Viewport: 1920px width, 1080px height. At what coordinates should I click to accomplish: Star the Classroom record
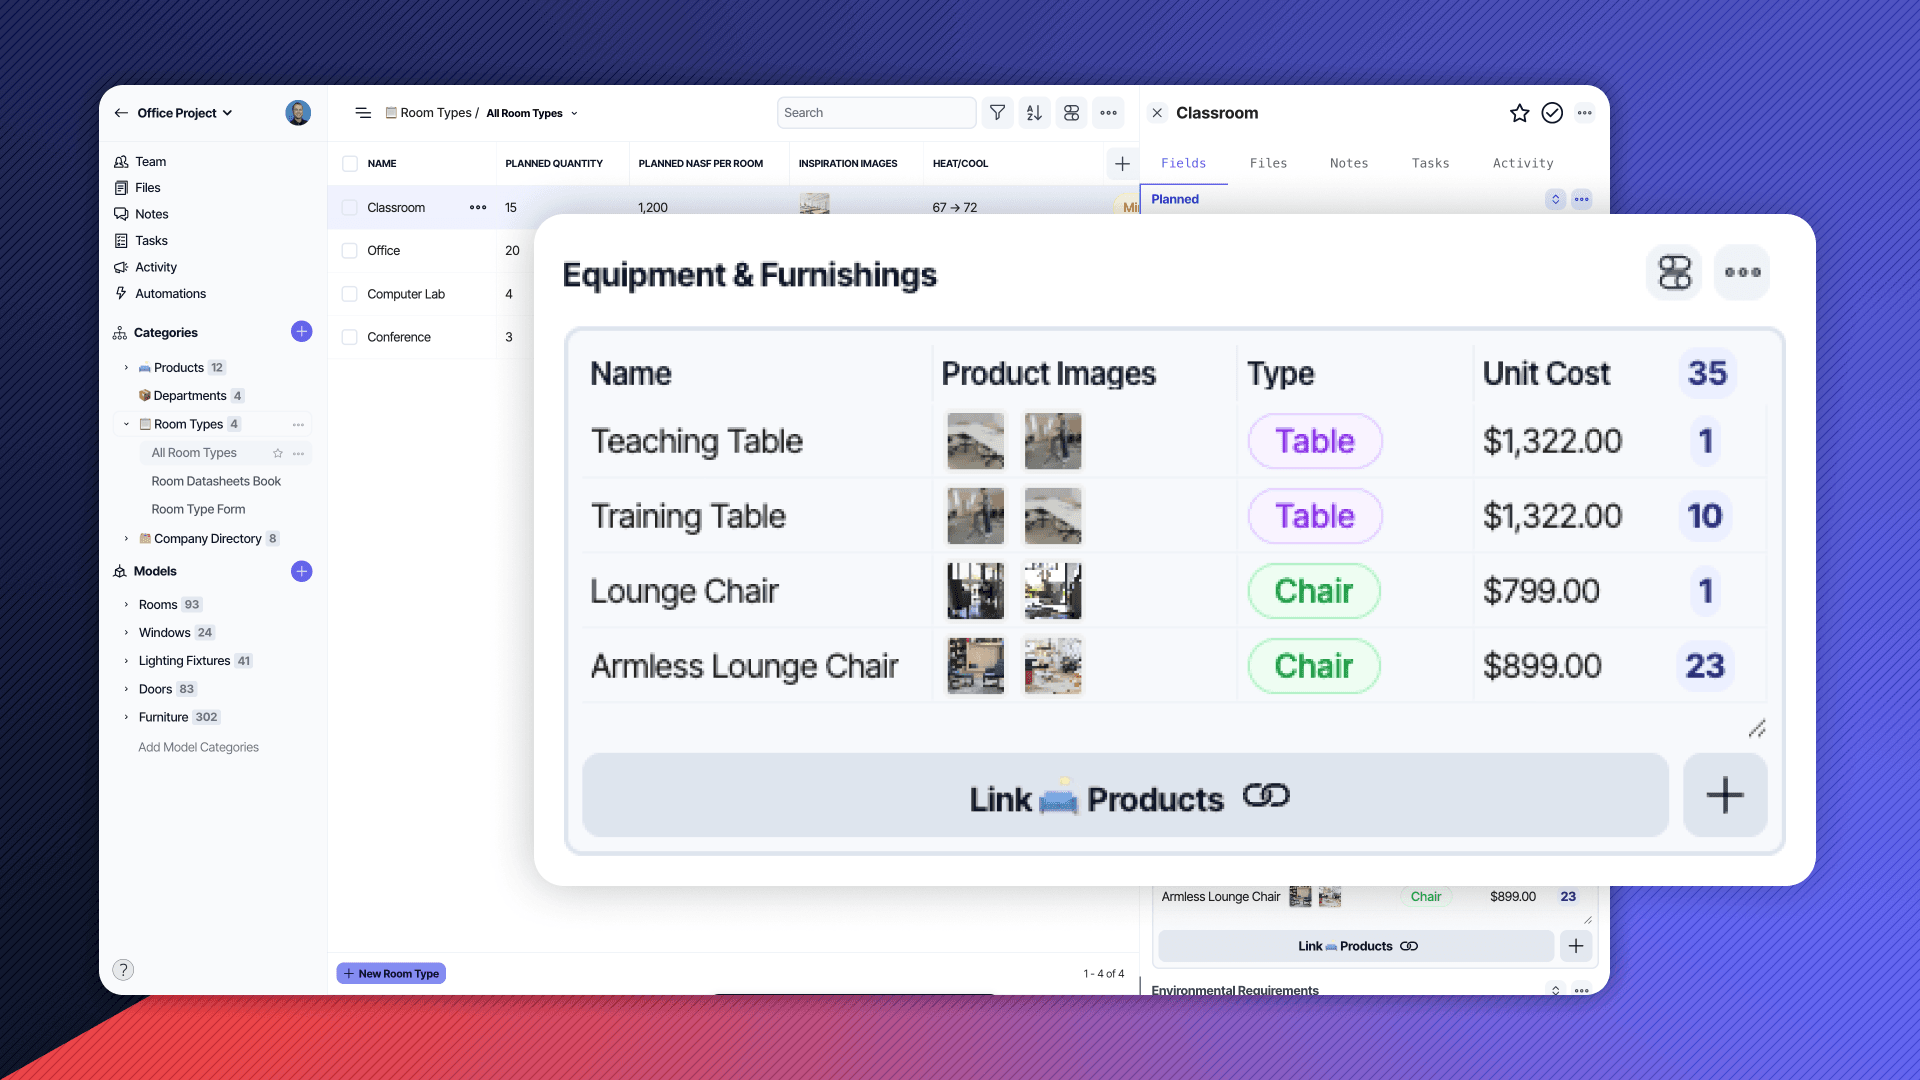[x=1519, y=113]
